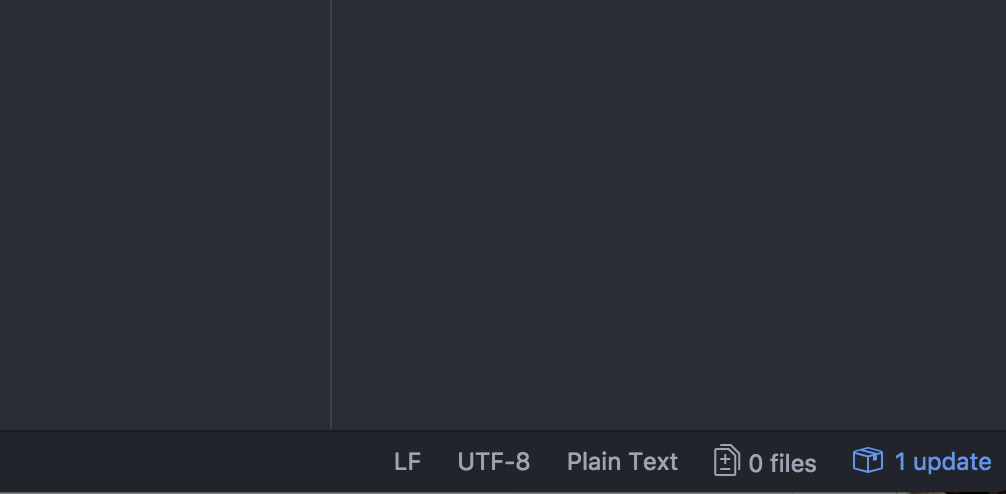Click status bar gap between LF and UTF-8
Screen dimensions: 1006x494
point(439,461)
